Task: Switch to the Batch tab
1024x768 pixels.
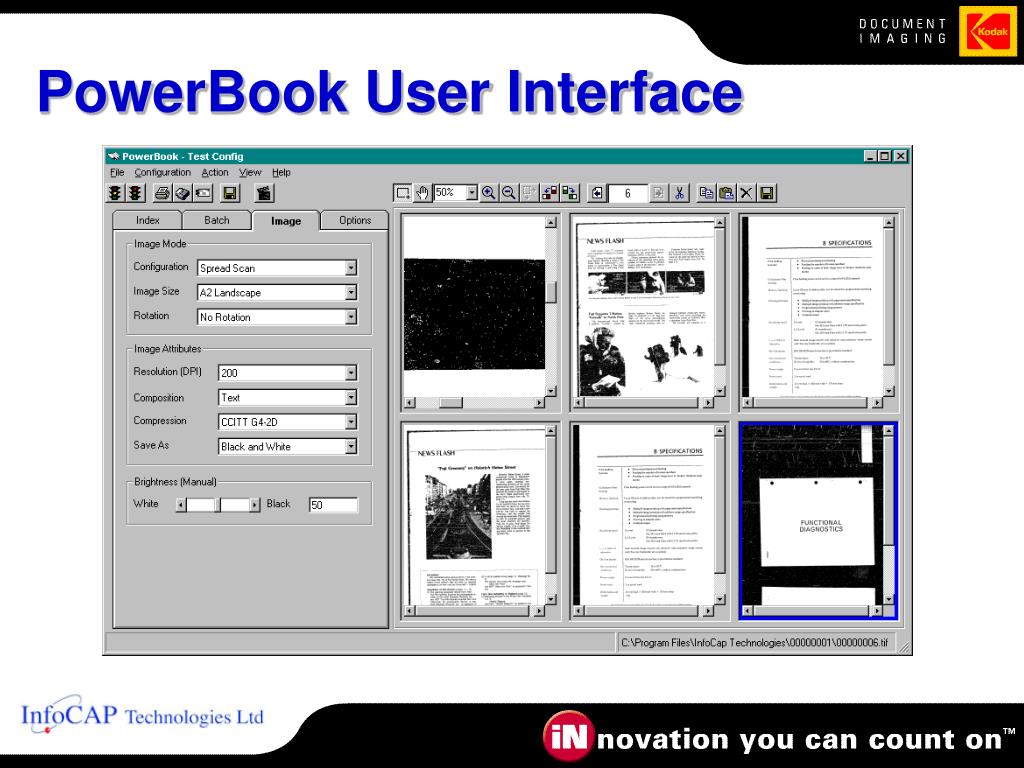Action: (217, 220)
